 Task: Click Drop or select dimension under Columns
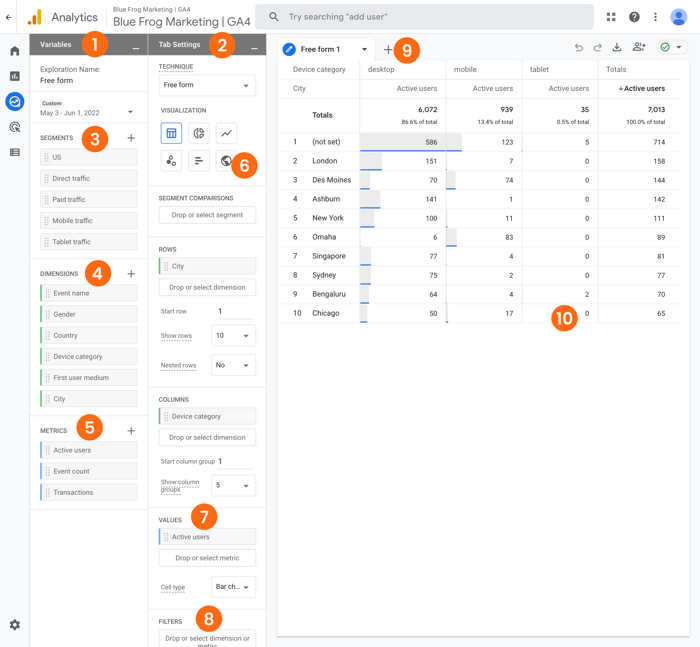[207, 438]
